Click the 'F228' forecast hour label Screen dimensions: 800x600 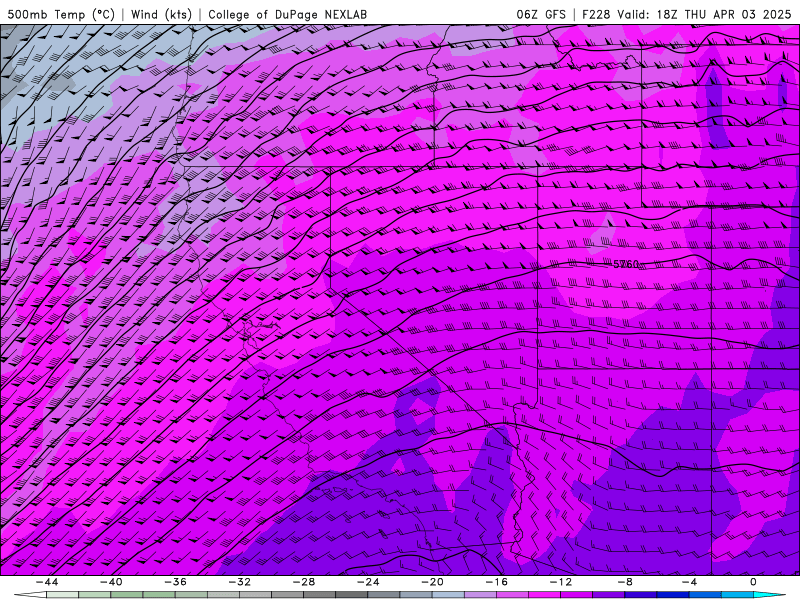tap(596, 14)
